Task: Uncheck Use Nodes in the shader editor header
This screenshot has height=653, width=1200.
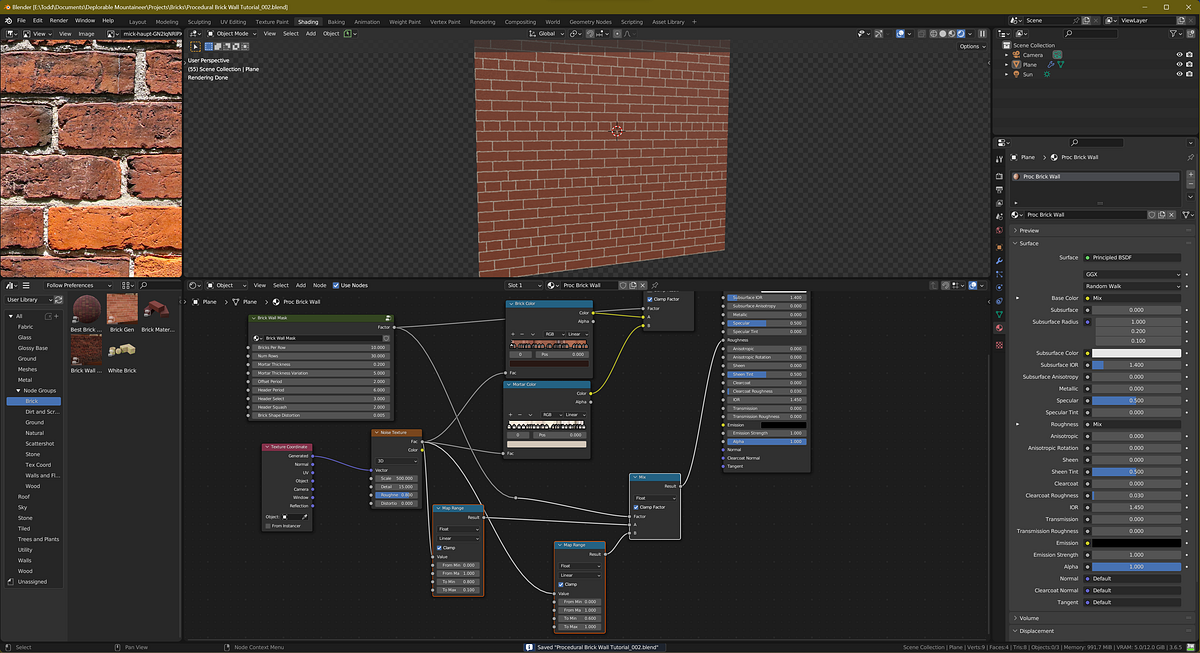Action: (335, 285)
